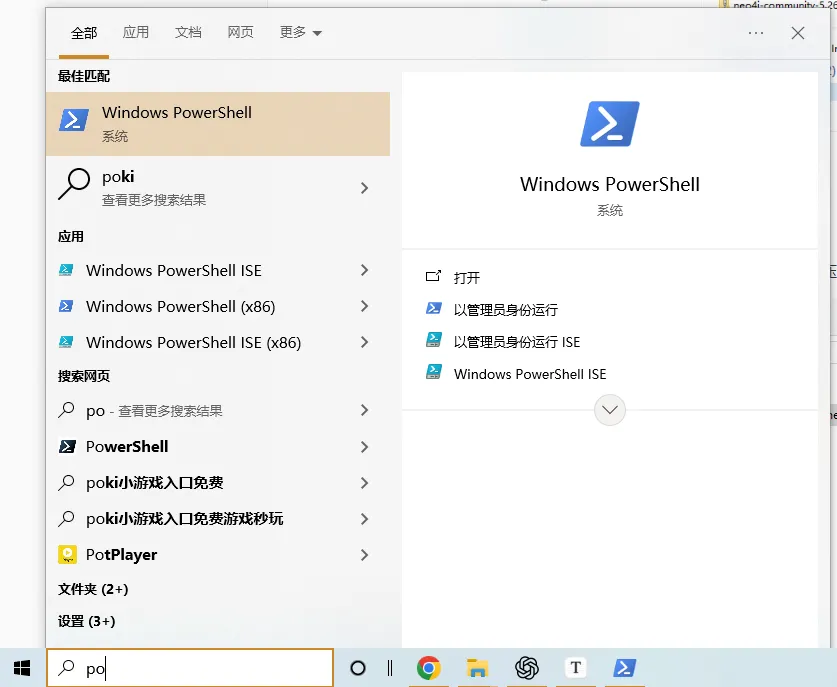This screenshot has width=837, height=687.
Task: Select Windows PowerShell ISE (x86) result
Action: click(x=218, y=342)
